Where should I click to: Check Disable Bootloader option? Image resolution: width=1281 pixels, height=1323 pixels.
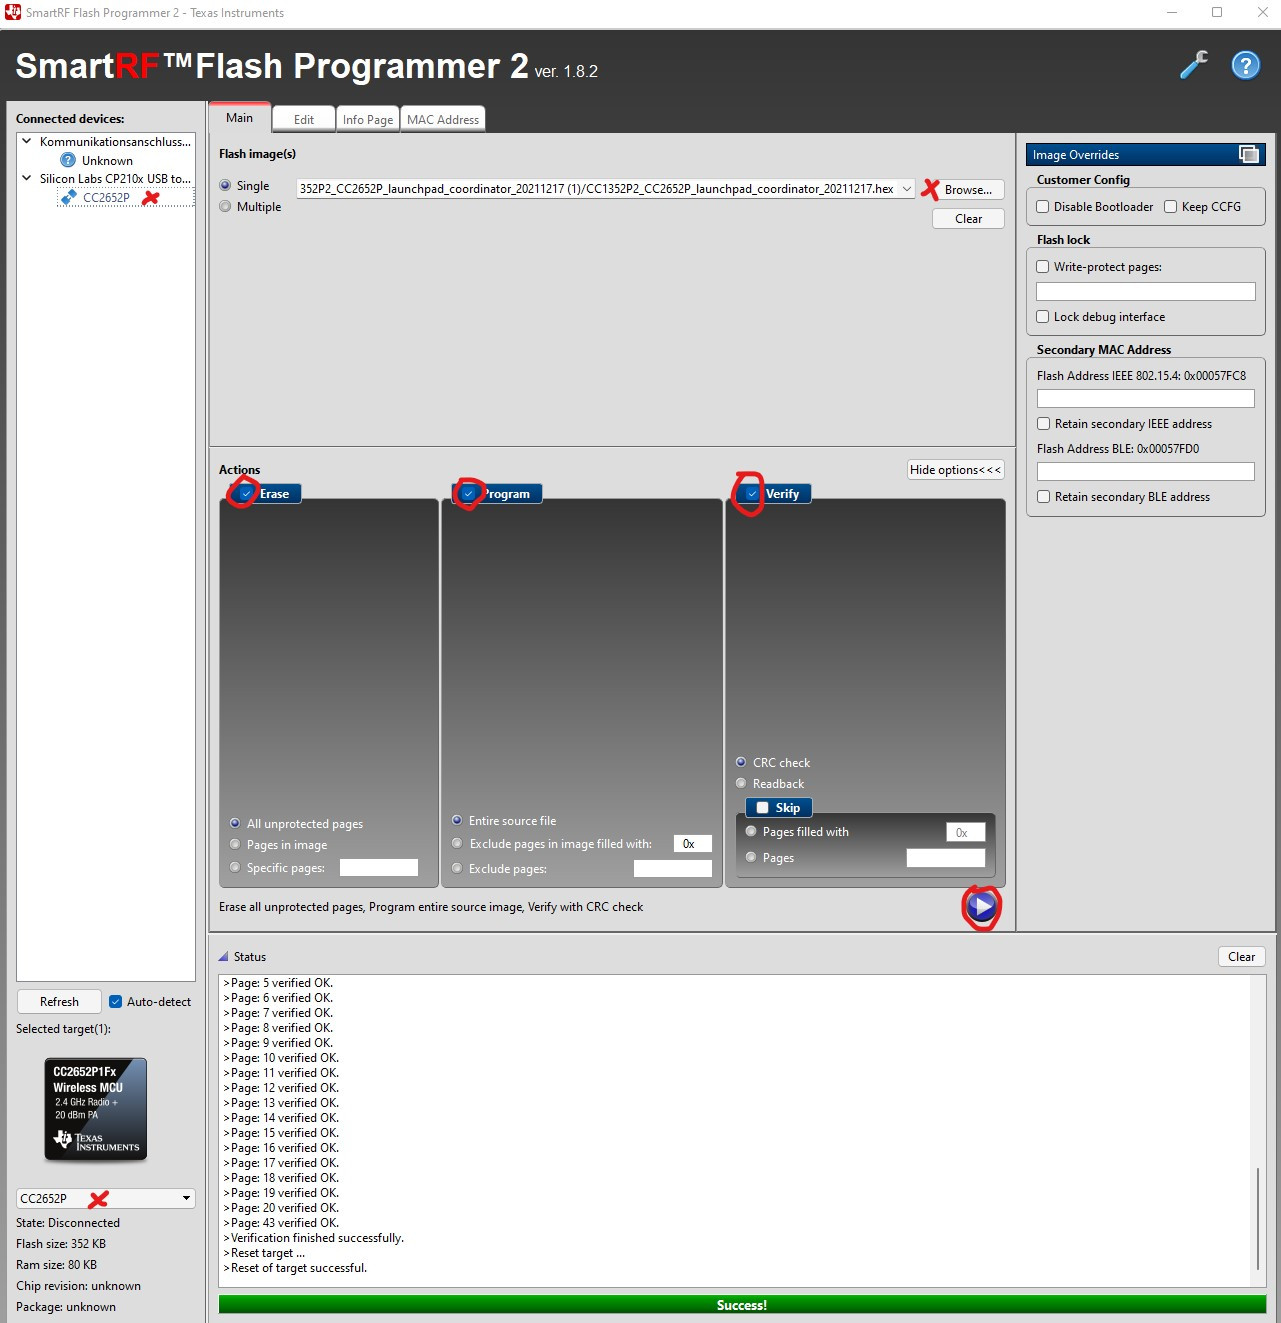point(1043,207)
